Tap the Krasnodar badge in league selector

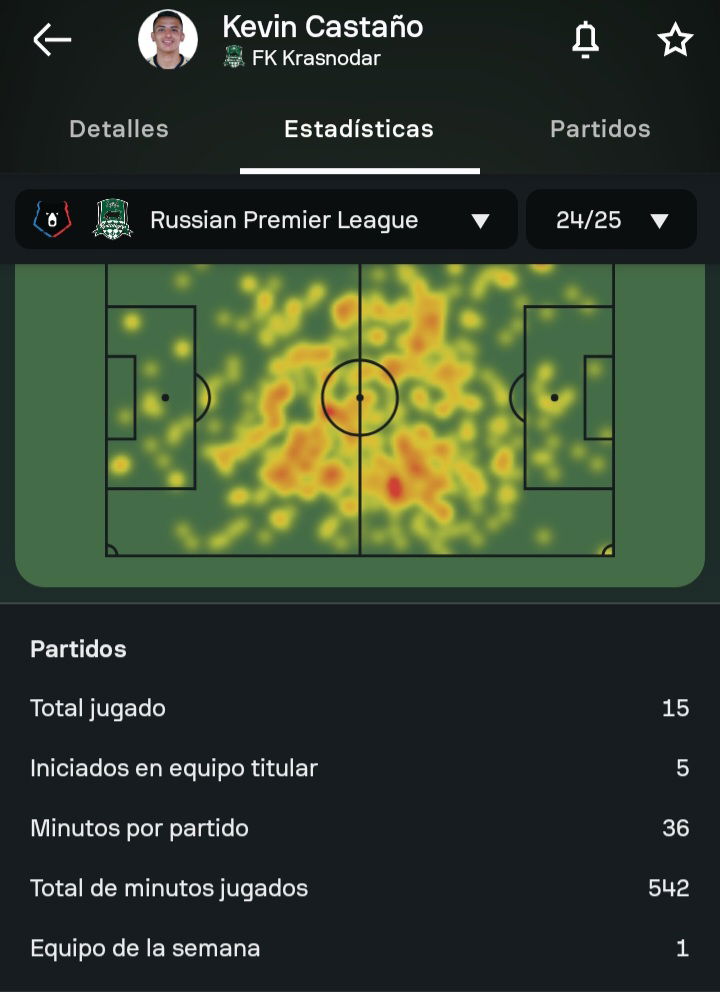coord(113,219)
